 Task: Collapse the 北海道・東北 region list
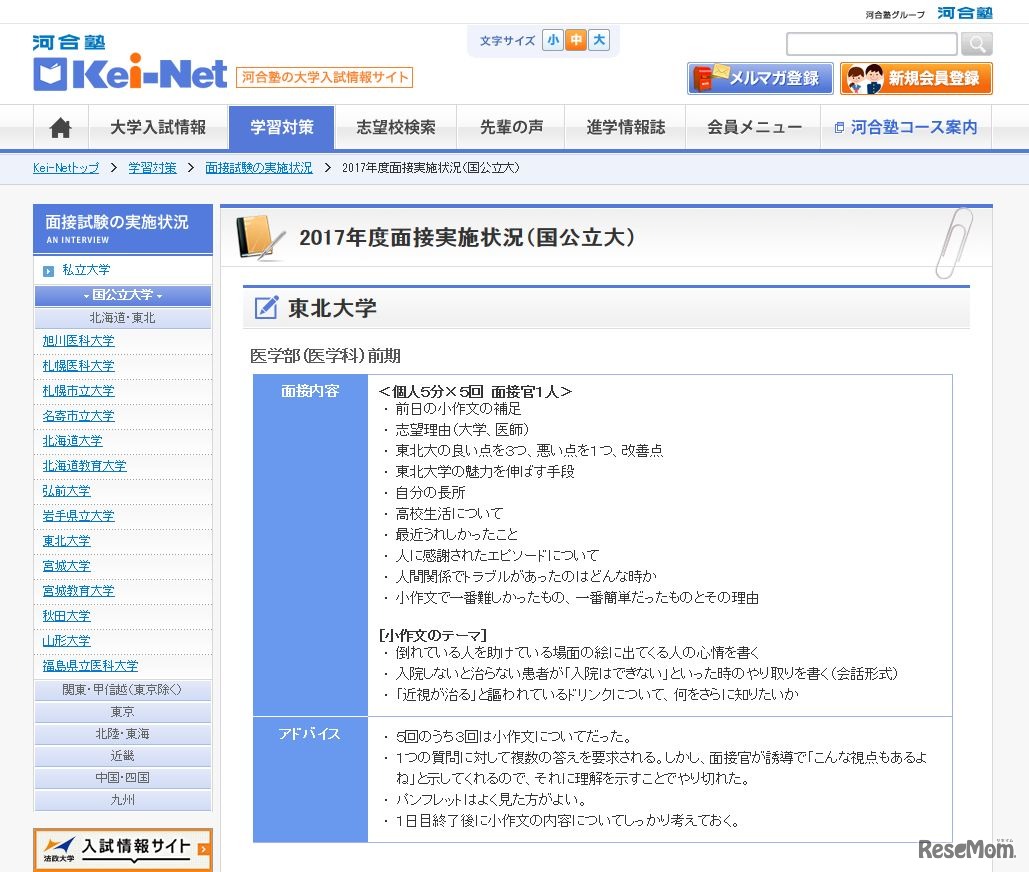click(123, 318)
